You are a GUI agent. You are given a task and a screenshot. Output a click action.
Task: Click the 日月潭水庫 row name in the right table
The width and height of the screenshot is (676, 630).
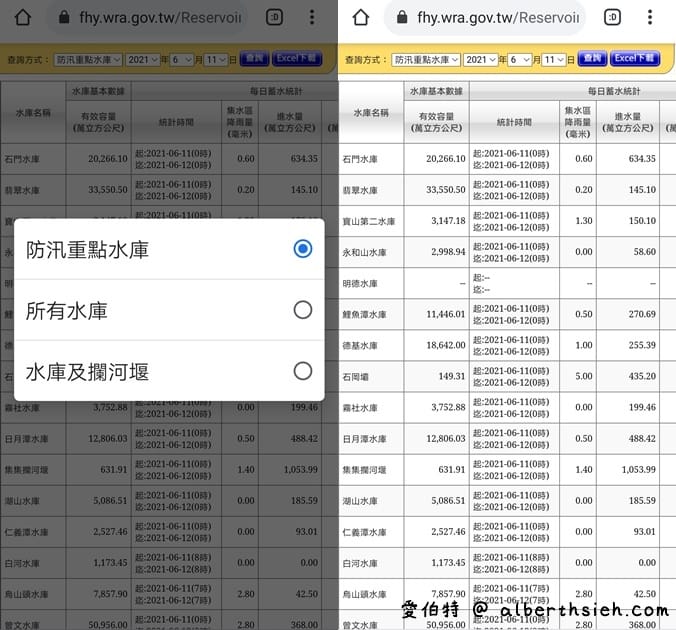pos(364,439)
